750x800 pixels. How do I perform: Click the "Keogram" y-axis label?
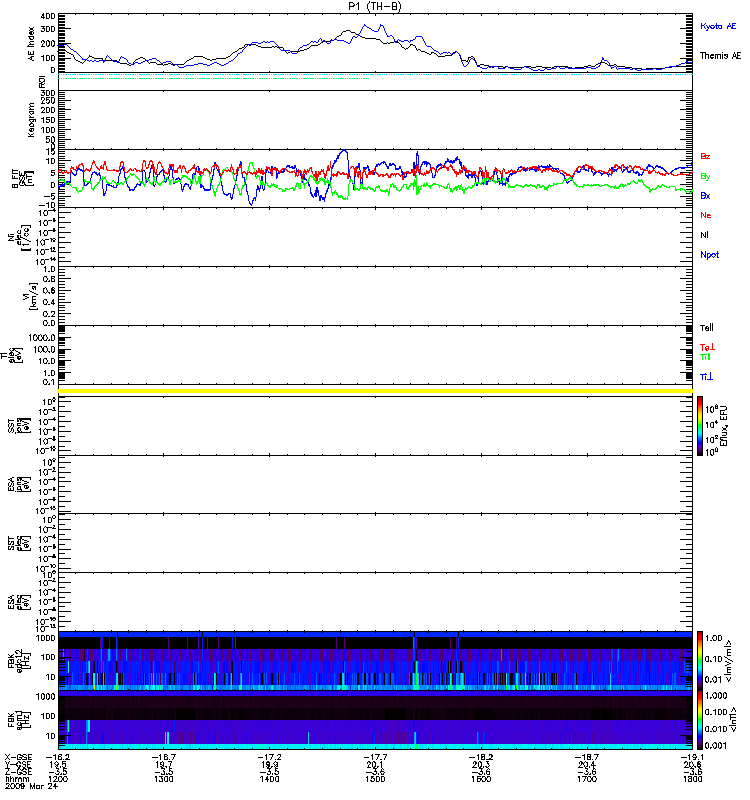click(x=32, y=120)
